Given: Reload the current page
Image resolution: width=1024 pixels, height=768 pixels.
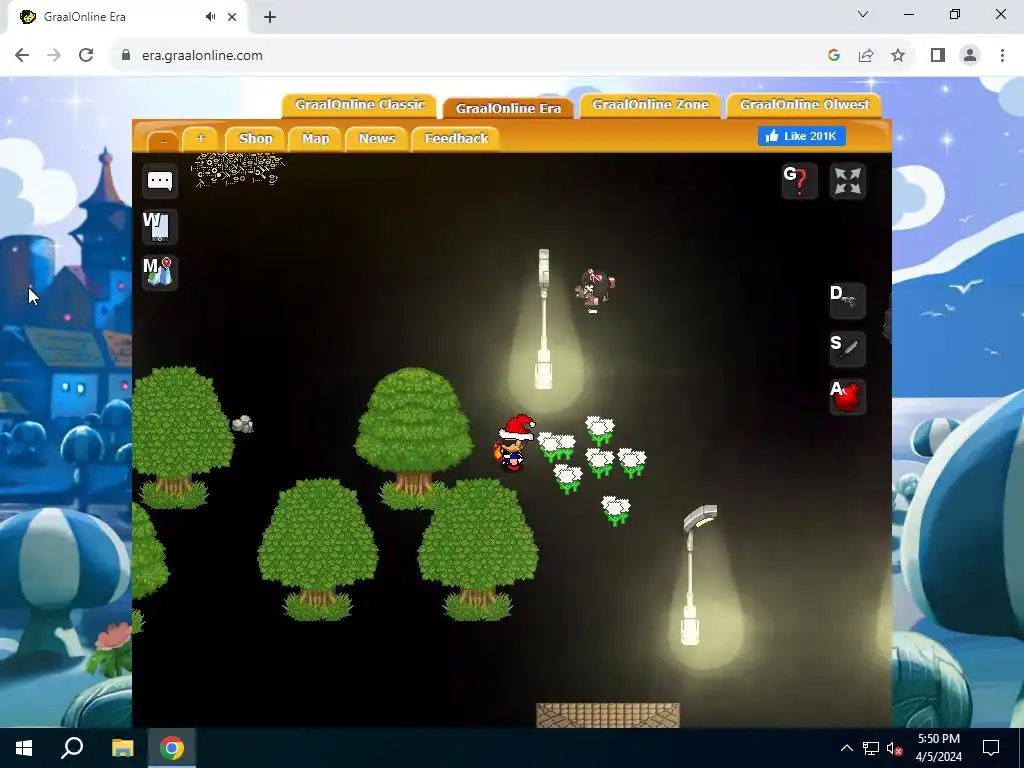Looking at the screenshot, I should pos(86,56).
